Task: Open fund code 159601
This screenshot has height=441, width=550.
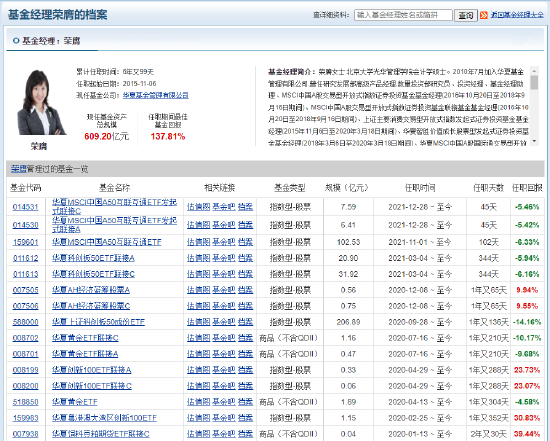Action: click(25, 242)
